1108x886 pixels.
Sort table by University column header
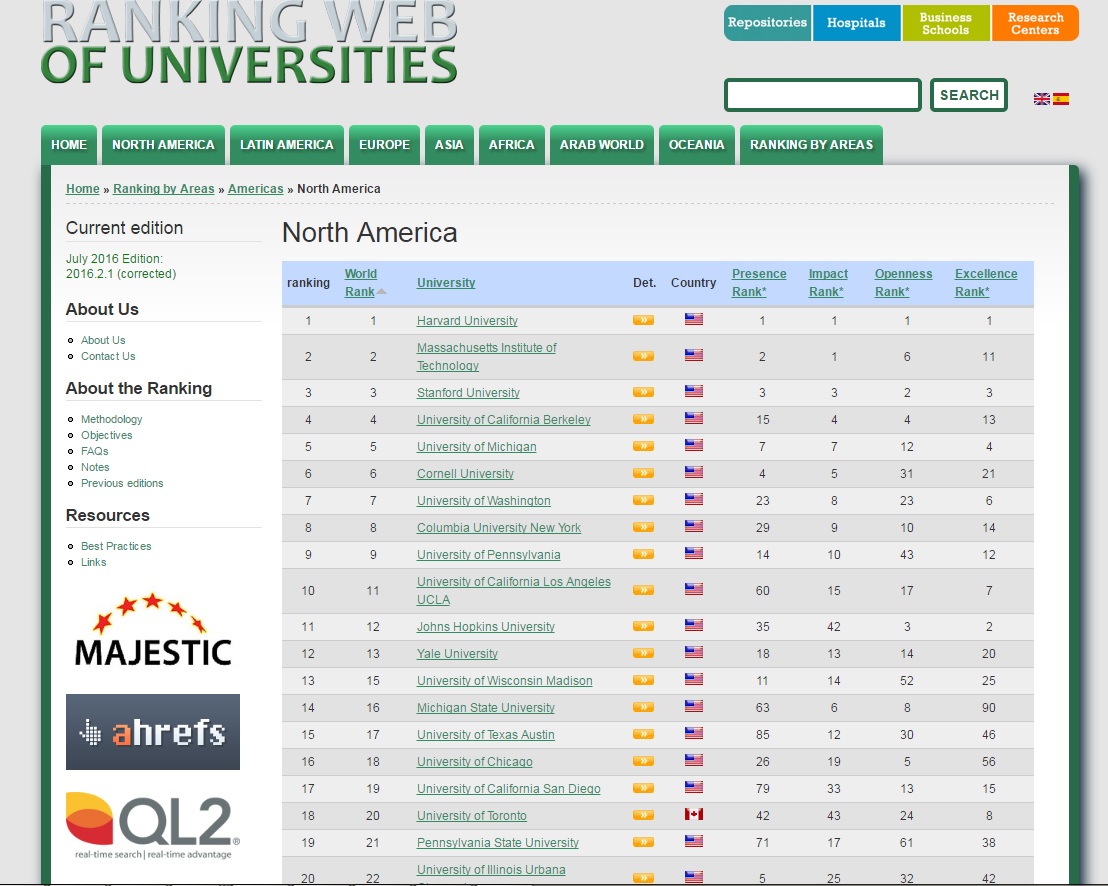446,283
